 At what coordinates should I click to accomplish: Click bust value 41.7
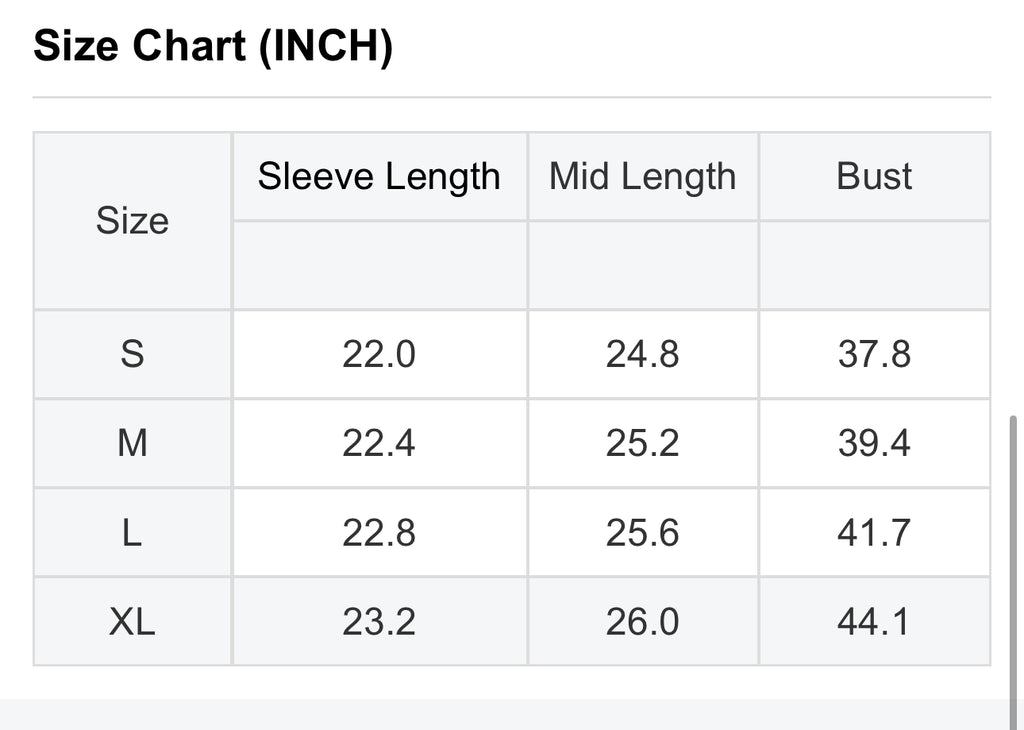click(874, 532)
